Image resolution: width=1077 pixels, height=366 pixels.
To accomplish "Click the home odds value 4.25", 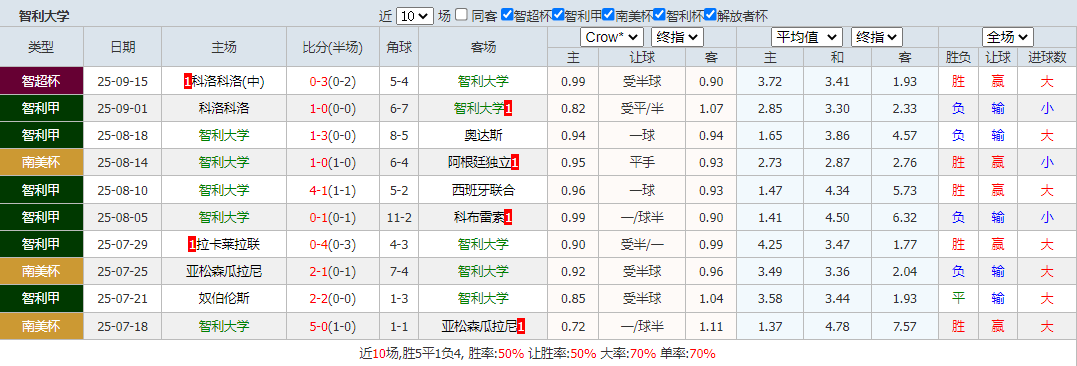I will (x=770, y=244).
